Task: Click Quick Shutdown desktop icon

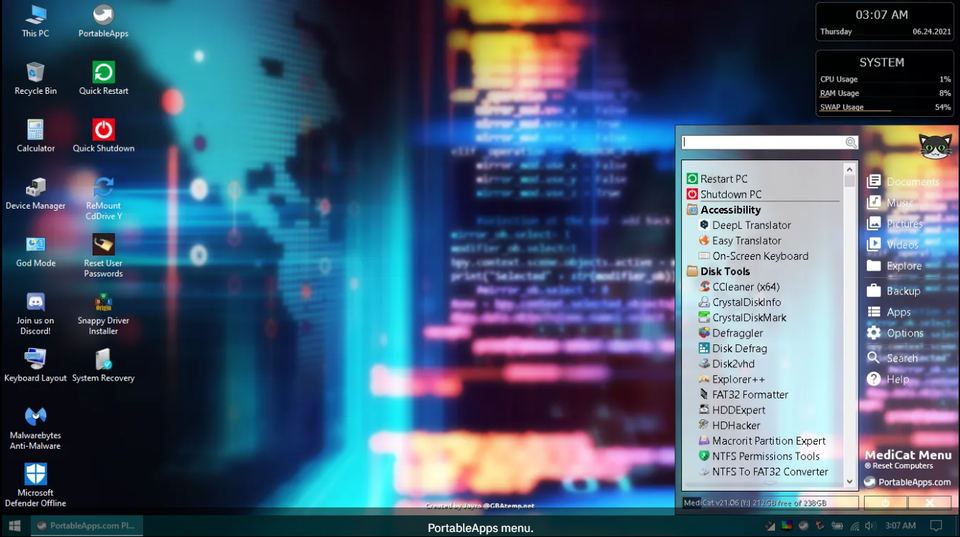Action: pyautogui.click(x=103, y=136)
